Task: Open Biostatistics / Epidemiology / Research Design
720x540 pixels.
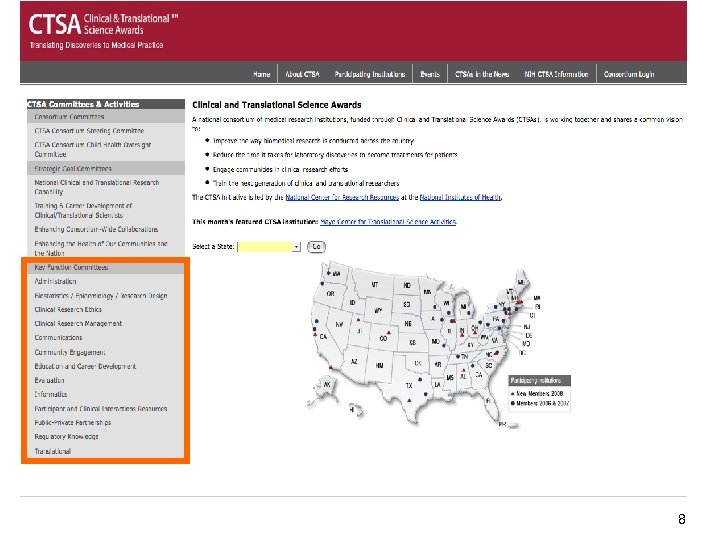Action: [101, 296]
